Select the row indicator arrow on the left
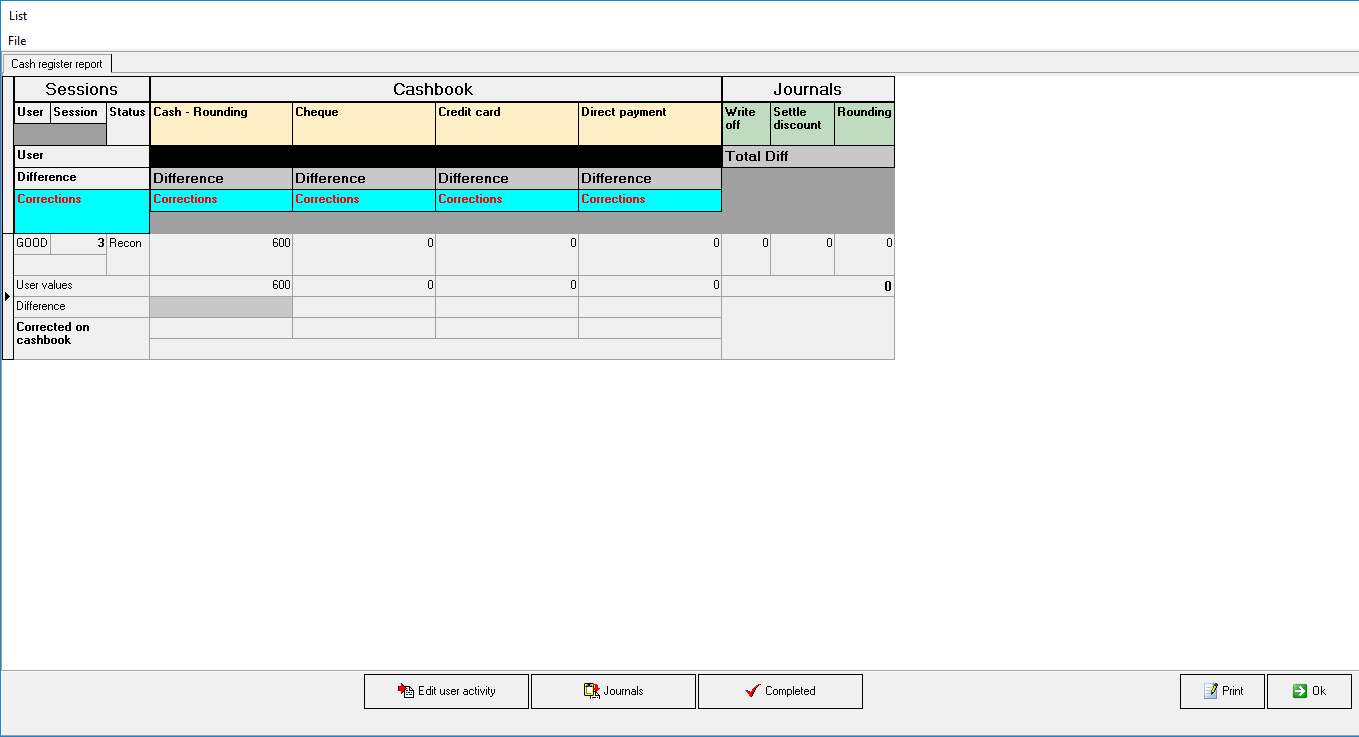The height and width of the screenshot is (737, 1359). (x=8, y=296)
